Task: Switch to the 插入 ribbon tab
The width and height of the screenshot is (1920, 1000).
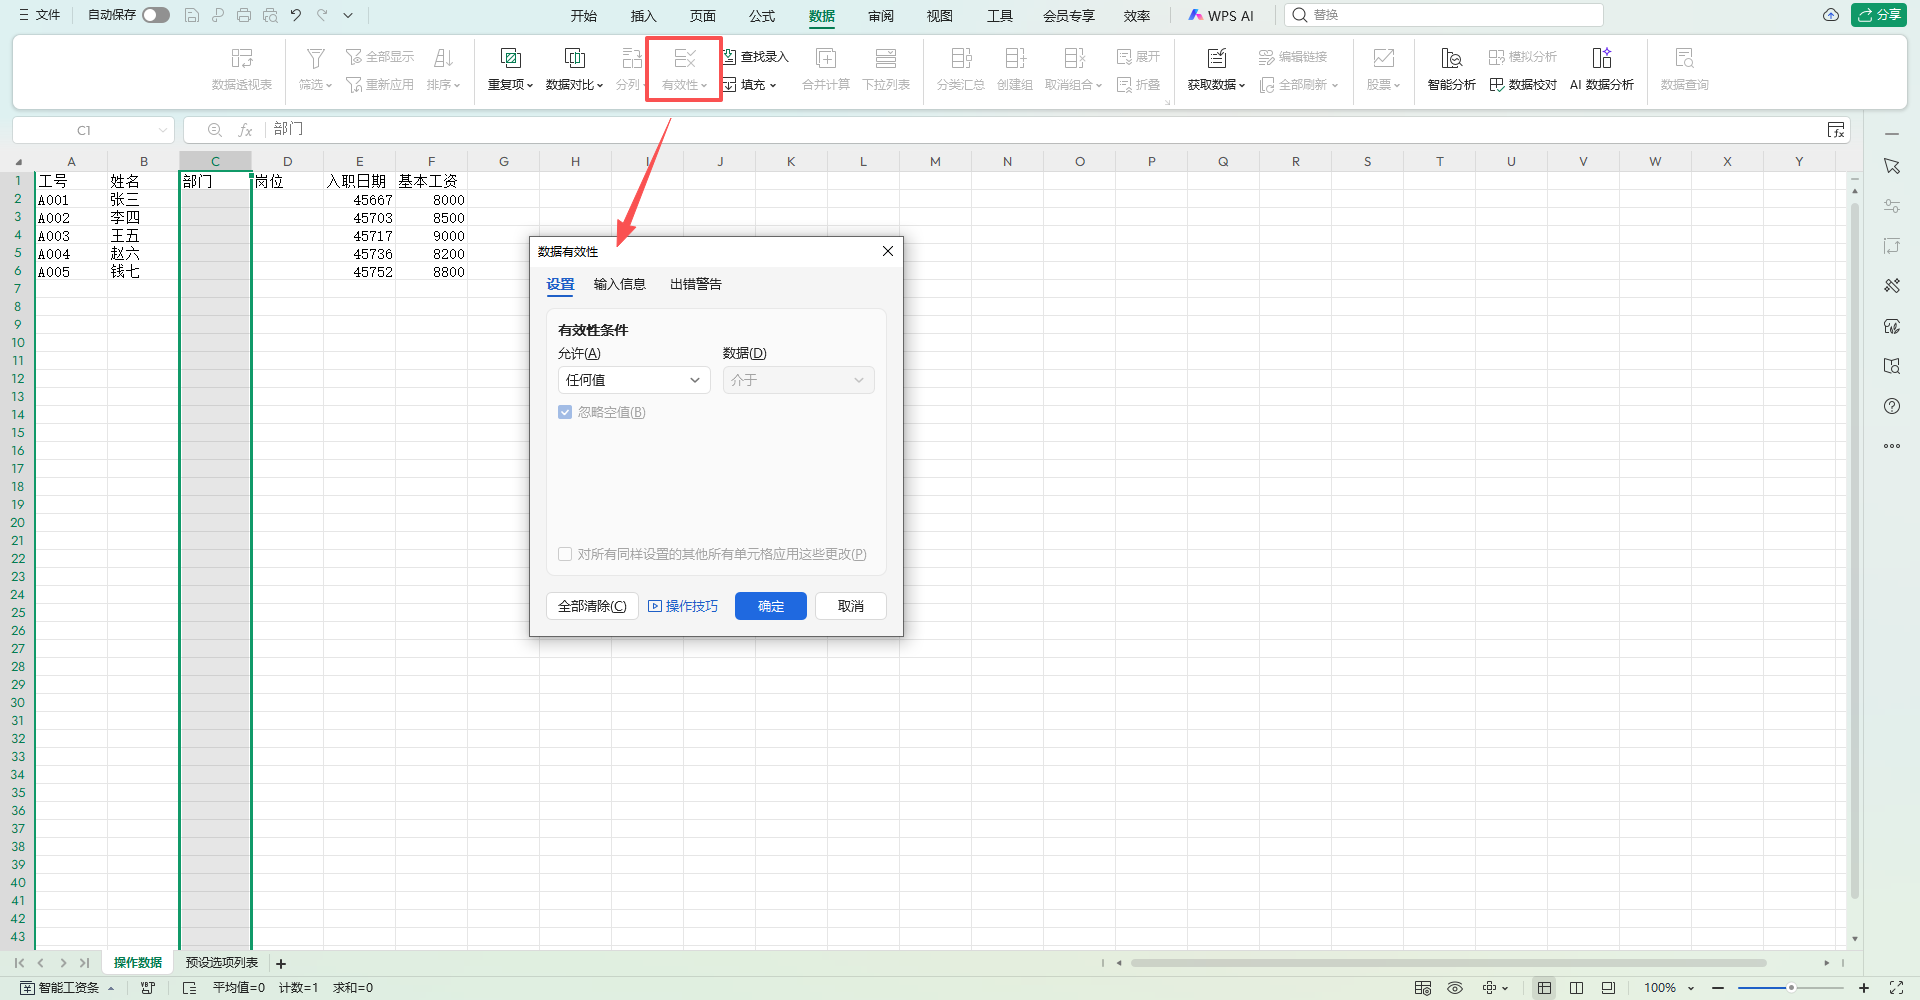Action: [x=644, y=16]
